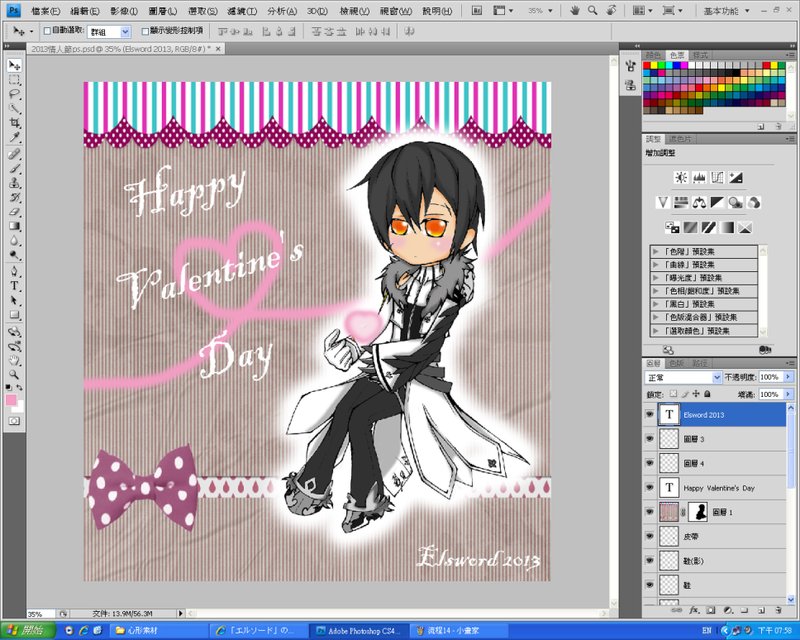Launch Bridge from the application bar
The image size is (800, 640).
(x=477, y=10)
